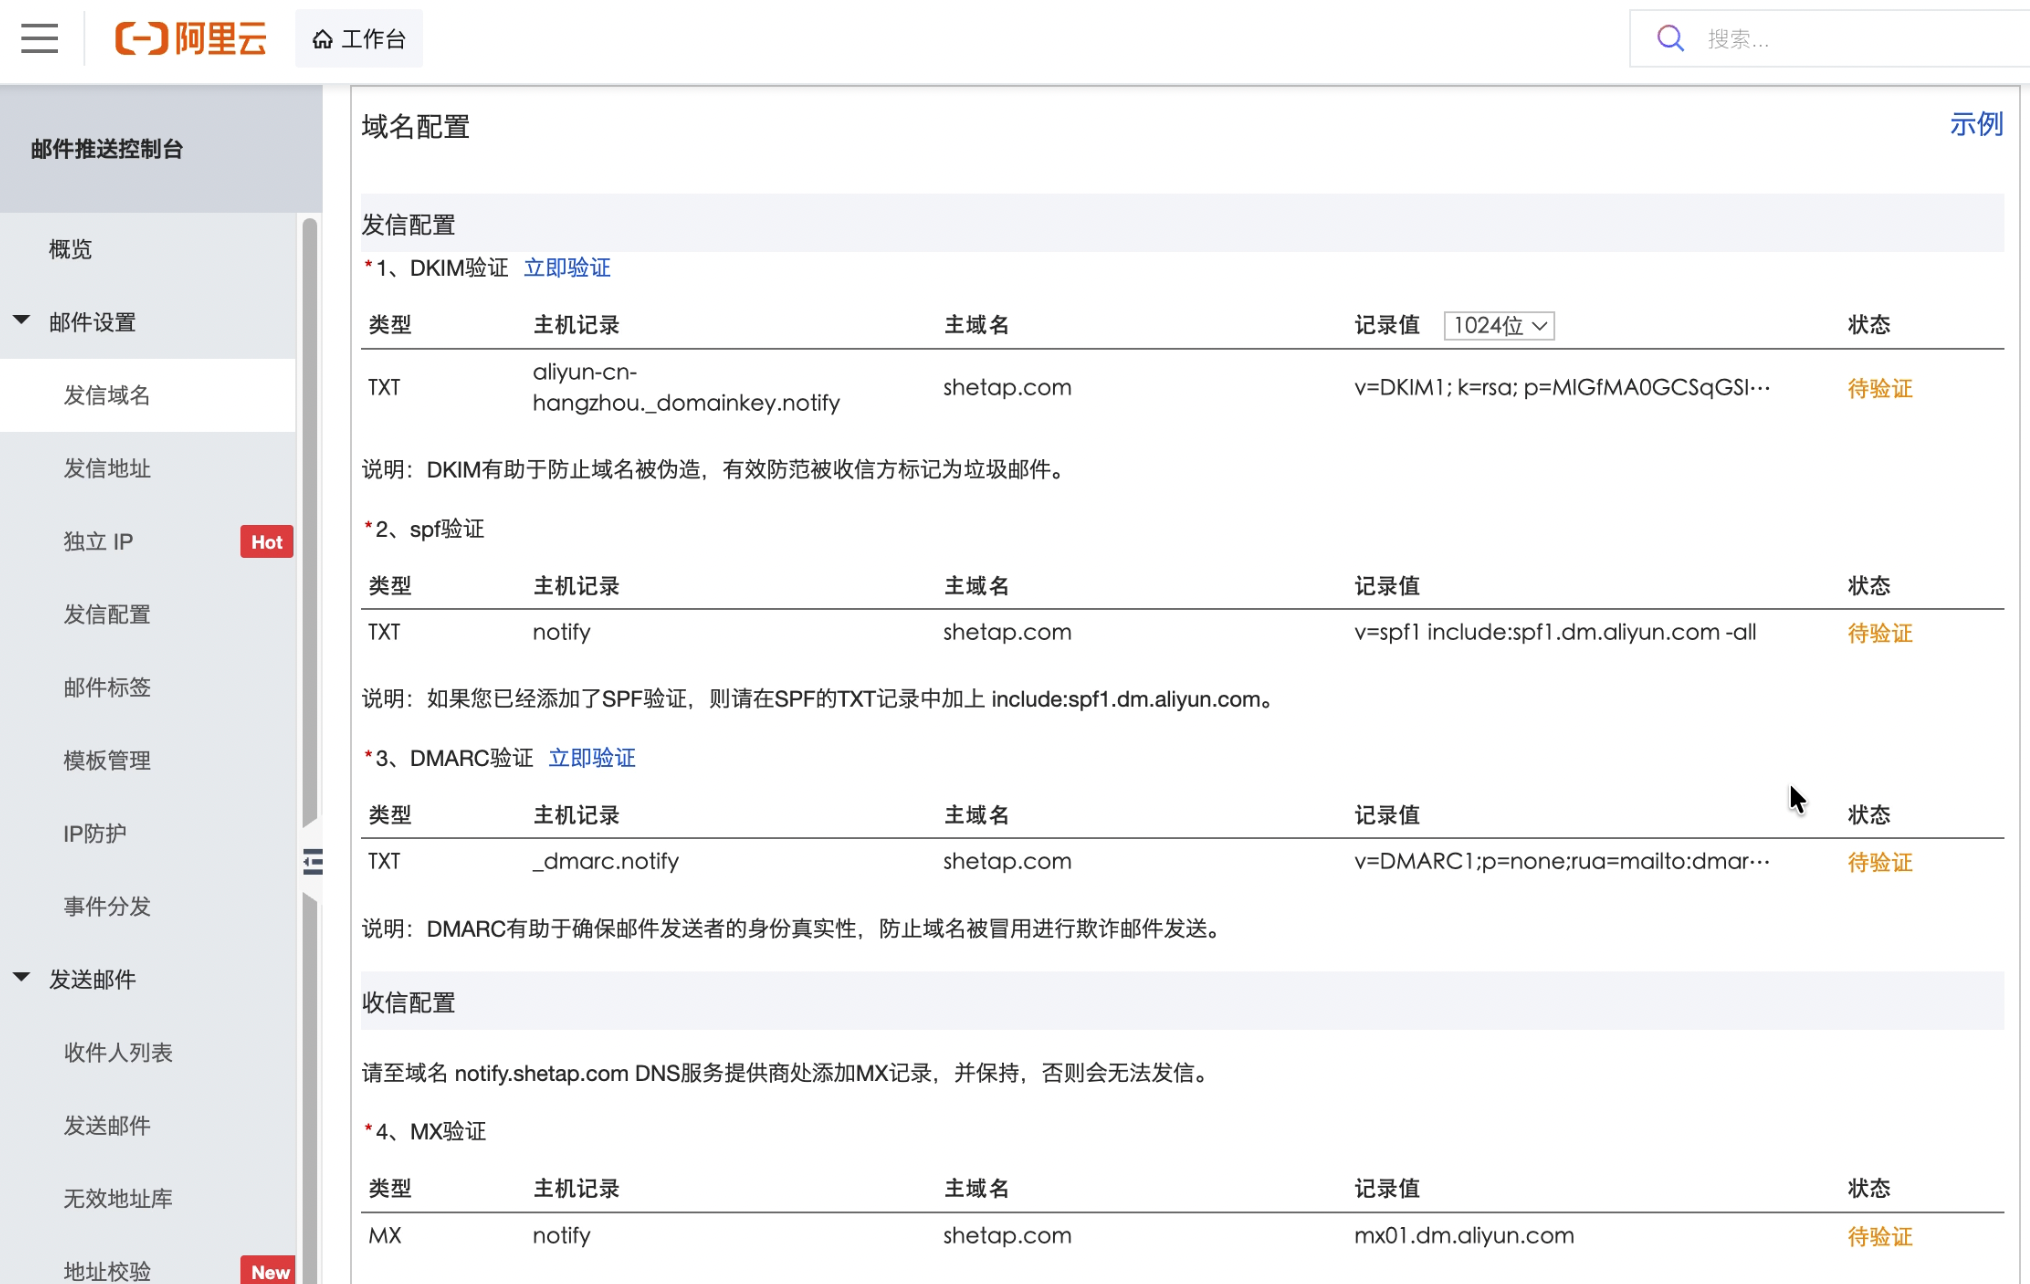This screenshot has width=2030, height=1284.
Task: Click the sidebar vertical scrollbar
Action: pyautogui.click(x=310, y=520)
